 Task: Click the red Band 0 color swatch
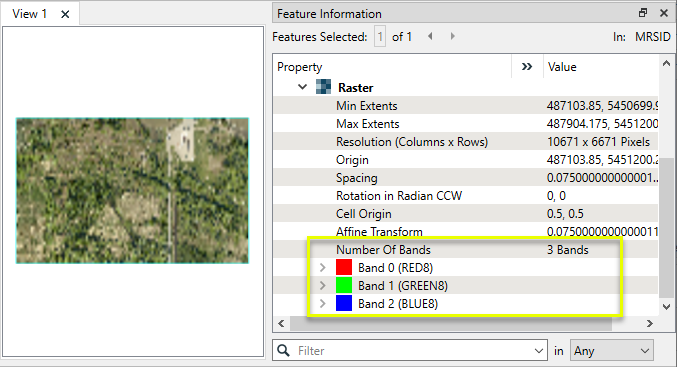pyautogui.click(x=344, y=267)
